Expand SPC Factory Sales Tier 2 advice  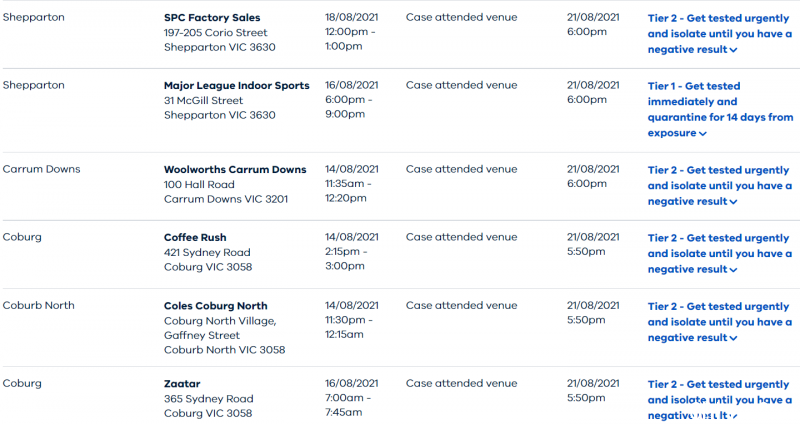pos(719,34)
